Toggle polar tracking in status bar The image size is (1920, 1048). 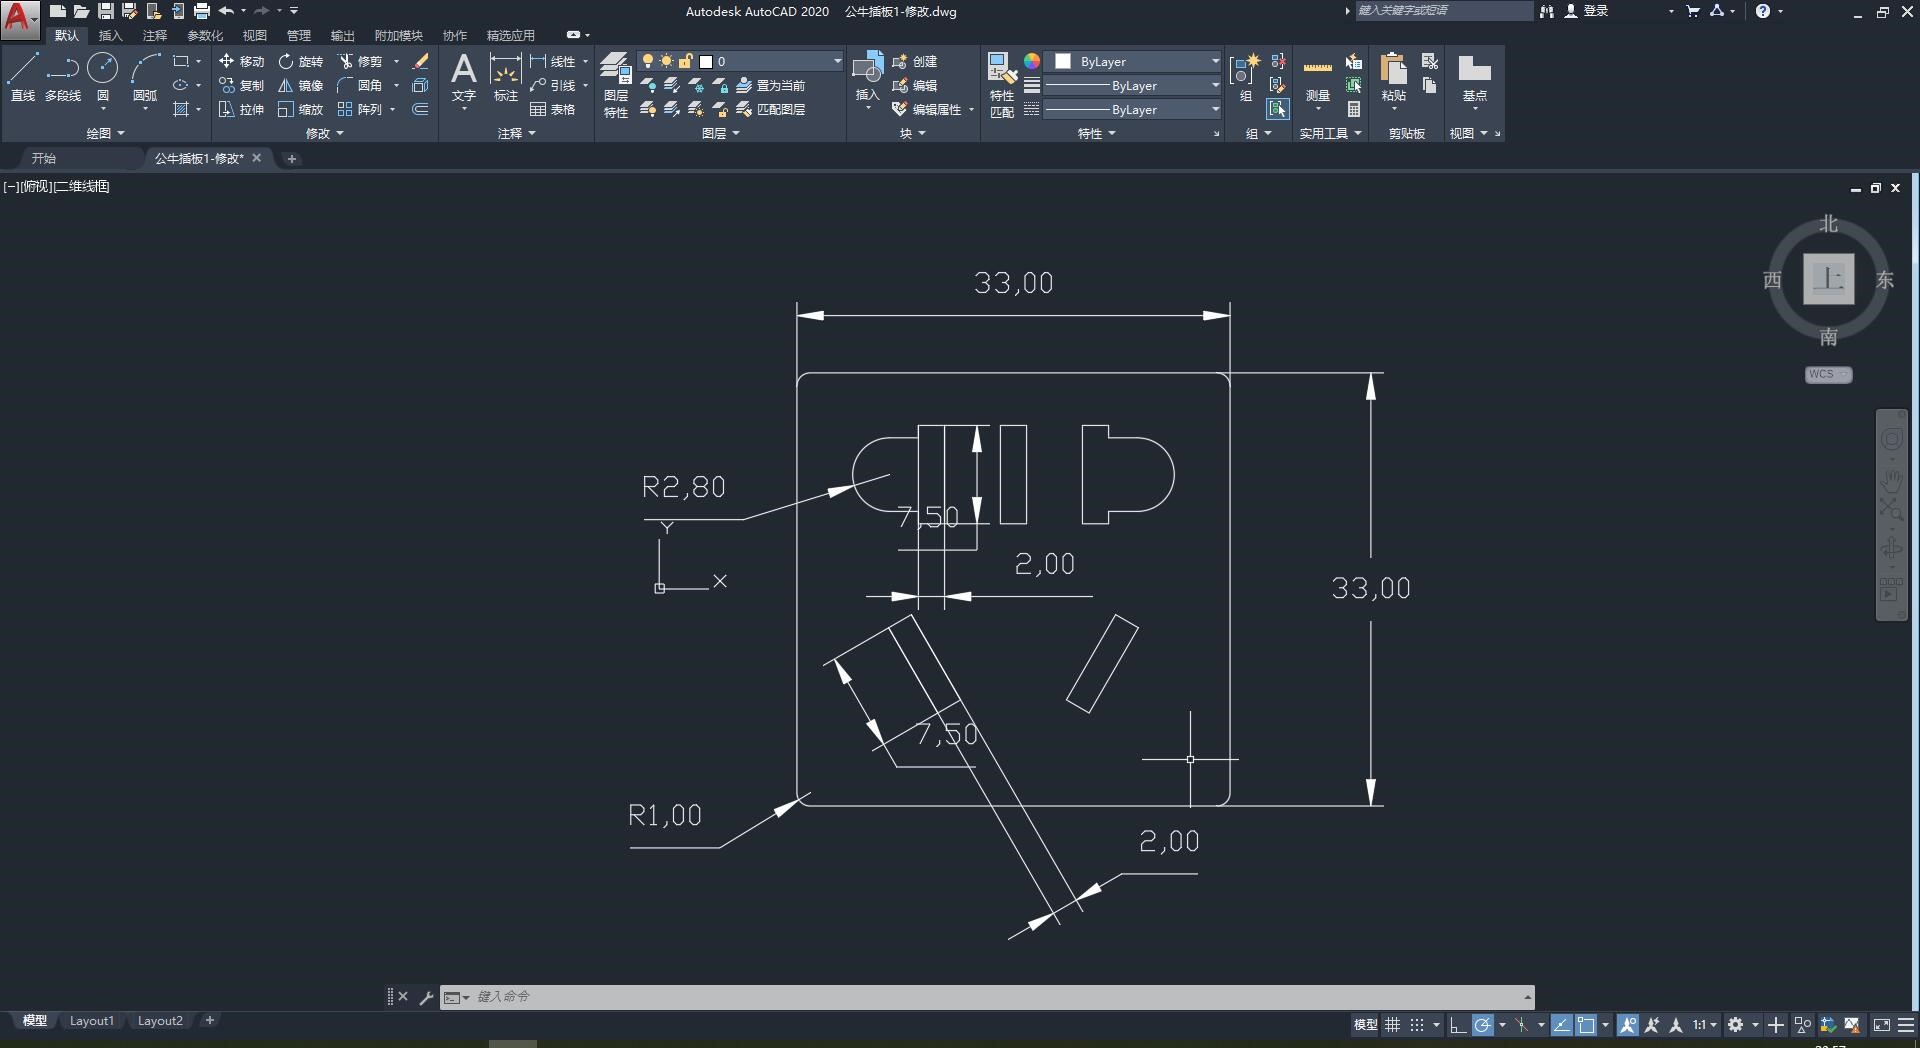[x=1483, y=1025]
